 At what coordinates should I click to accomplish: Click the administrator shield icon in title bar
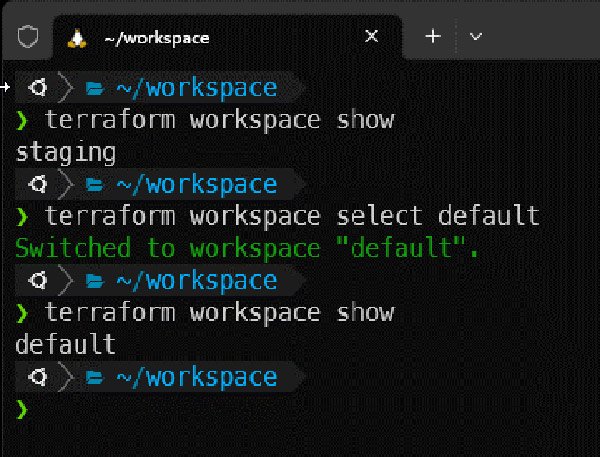tap(29, 37)
